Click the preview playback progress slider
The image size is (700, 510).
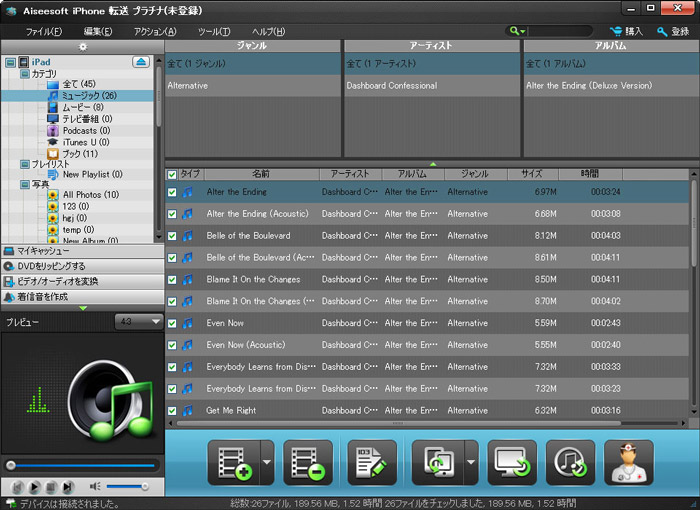coord(83,465)
